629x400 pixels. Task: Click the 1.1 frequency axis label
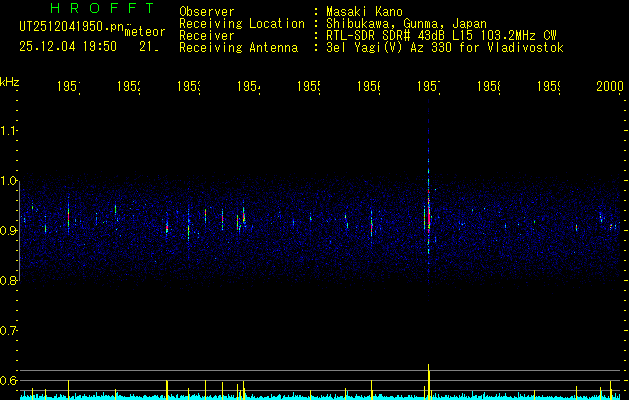pyautogui.click(x=8, y=130)
